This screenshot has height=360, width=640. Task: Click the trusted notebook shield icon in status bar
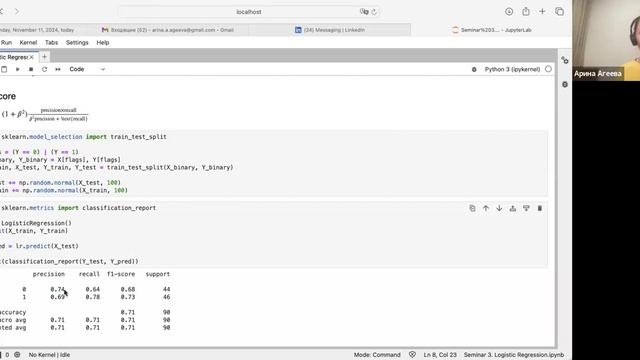point(412,355)
